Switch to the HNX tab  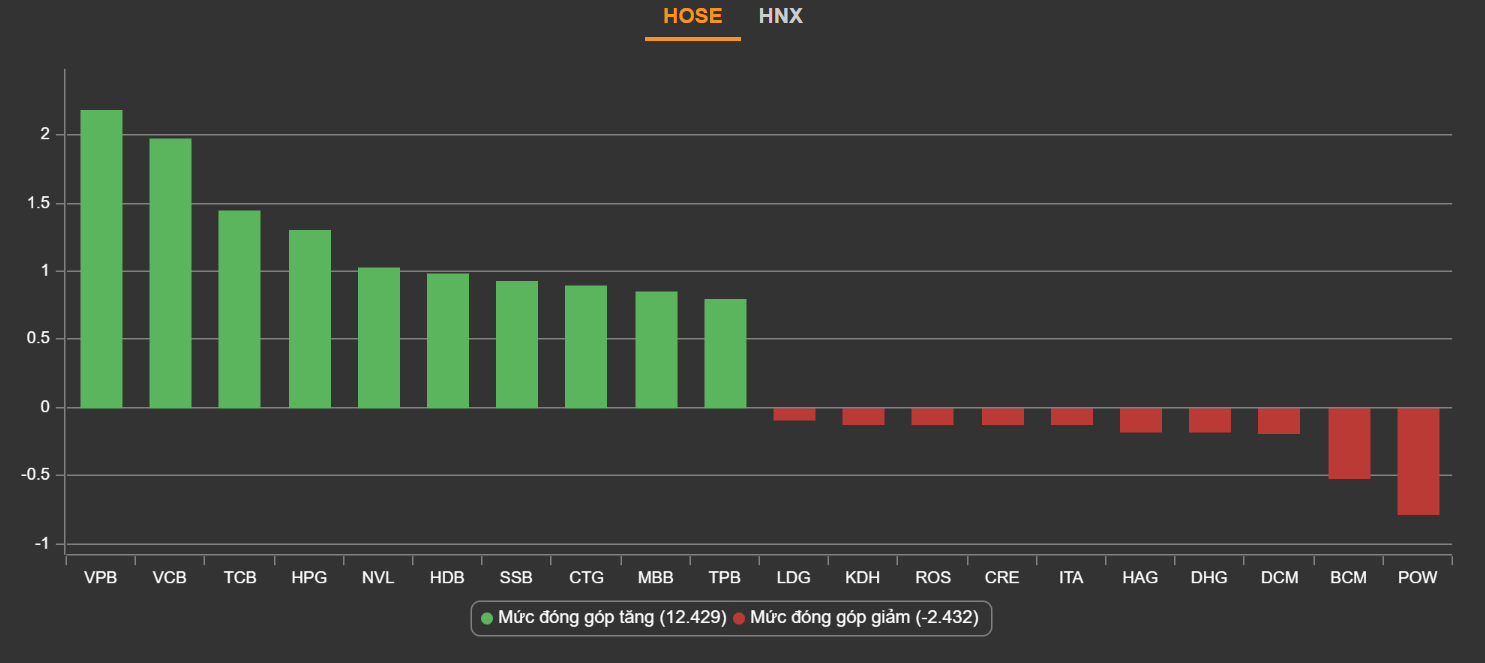(x=780, y=17)
